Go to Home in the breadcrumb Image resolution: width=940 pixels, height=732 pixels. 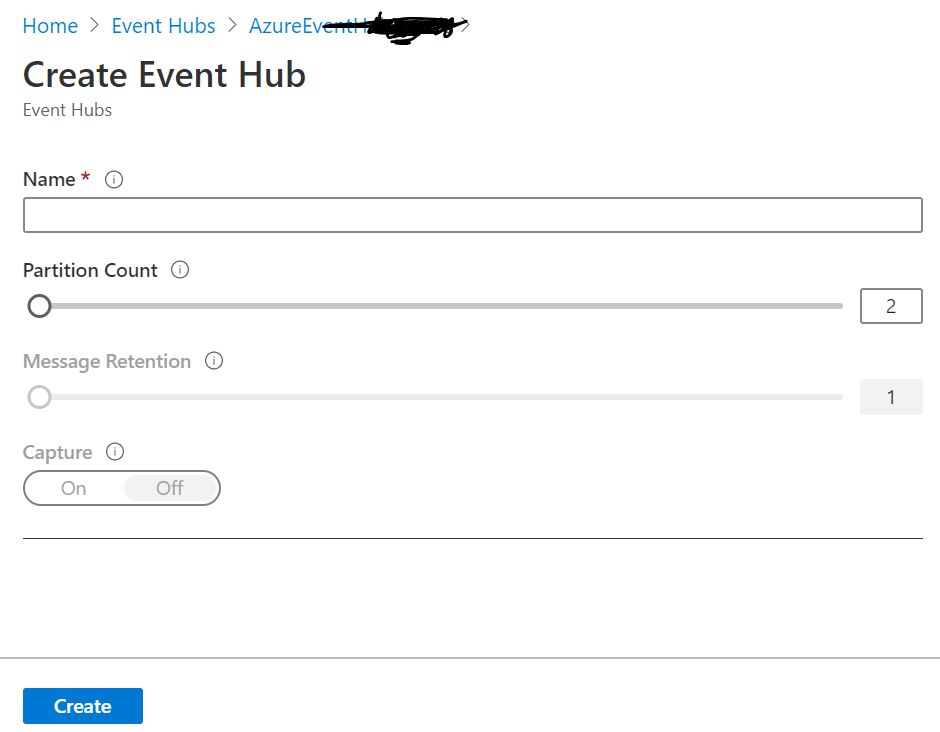[x=50, y=26]
